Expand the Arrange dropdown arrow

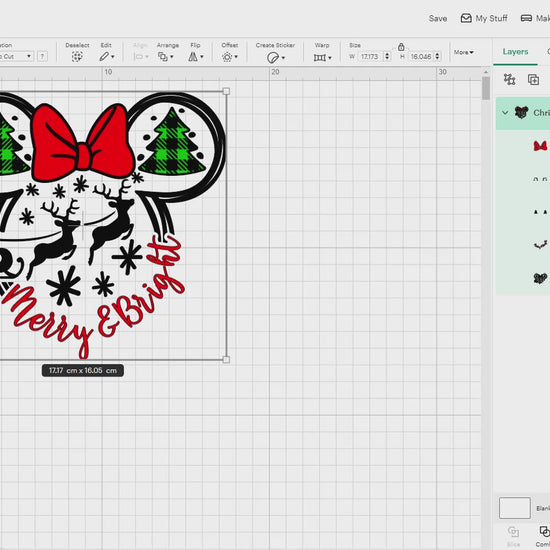coord(172,56)
